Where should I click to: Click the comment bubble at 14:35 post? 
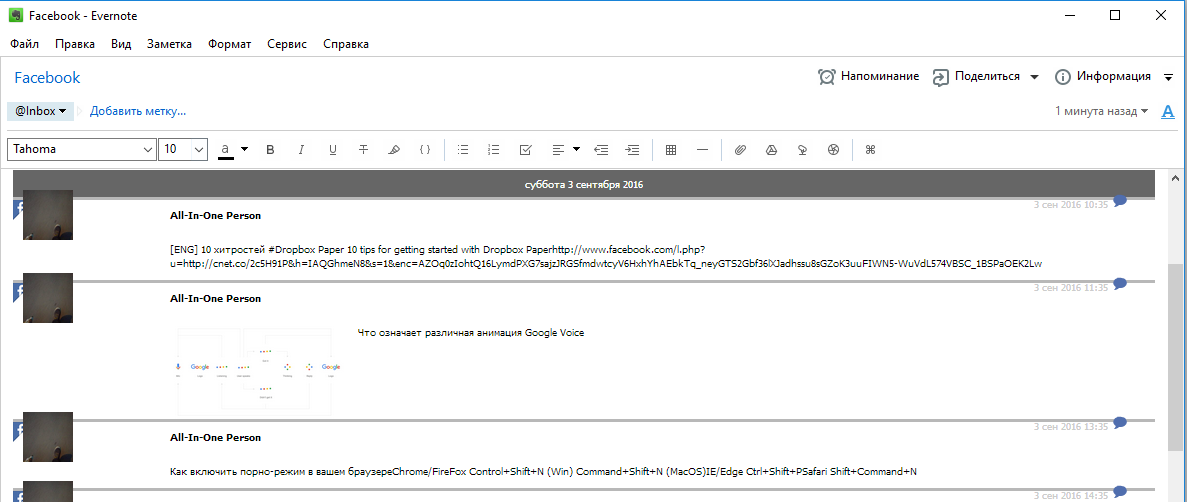point(1120,491)
